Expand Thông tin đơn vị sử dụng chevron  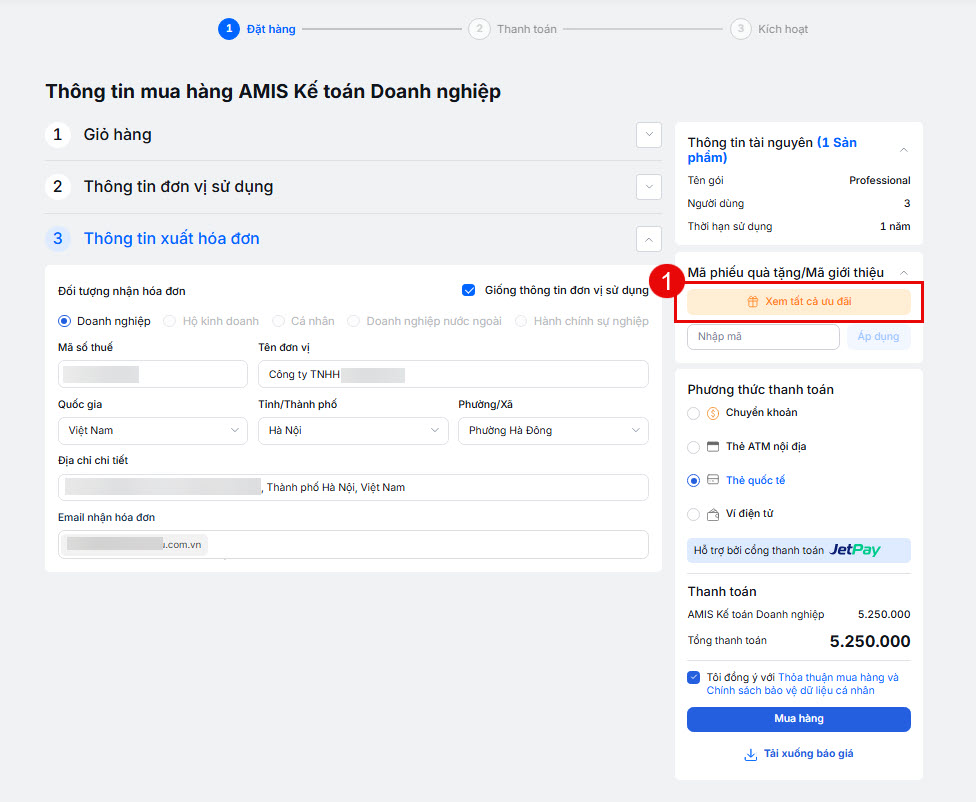649,187
